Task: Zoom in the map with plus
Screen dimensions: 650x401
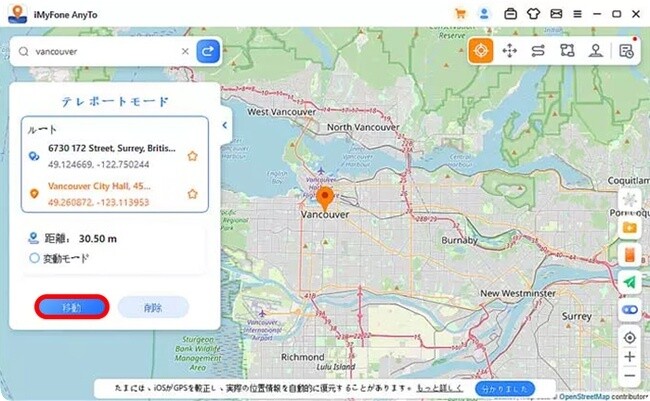Action: point(630,357)
